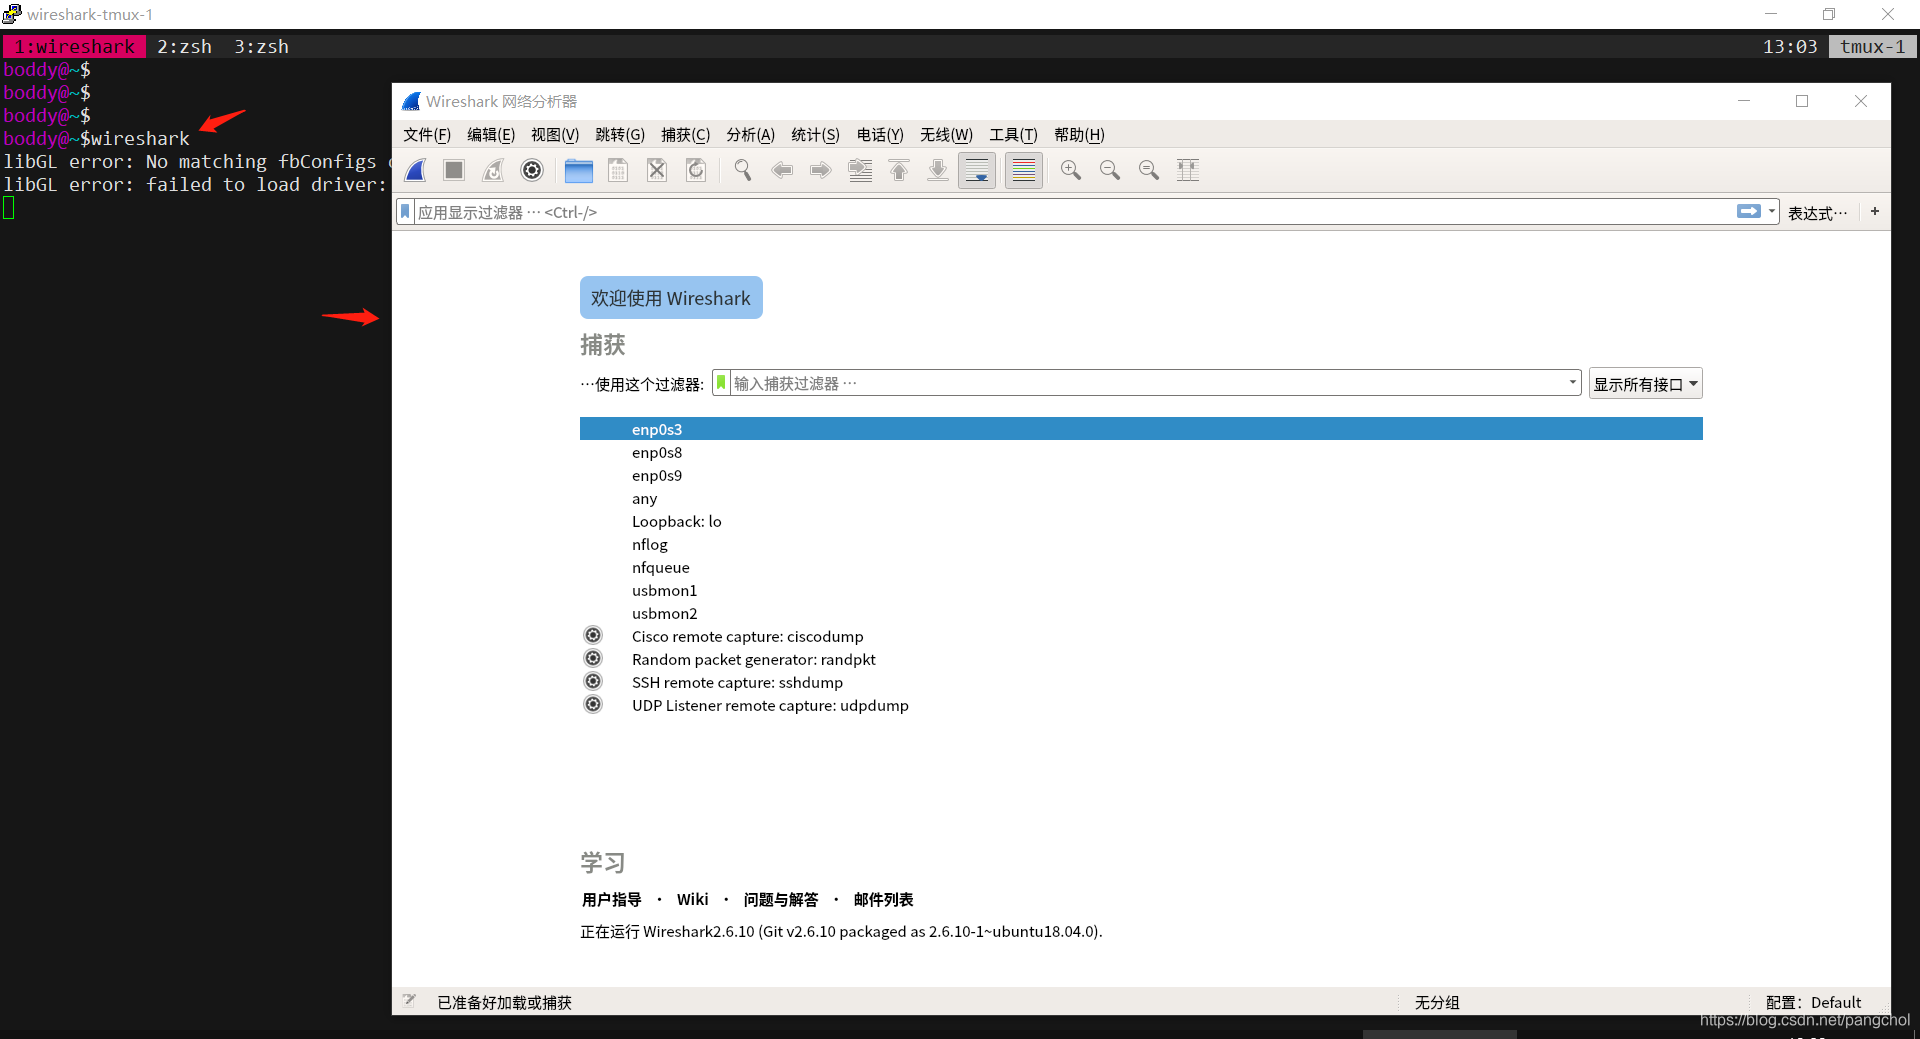This screenshot has width=1920, height=1039.
Task: Open display filter history dropdown arrow
Action: point(1772,211)
